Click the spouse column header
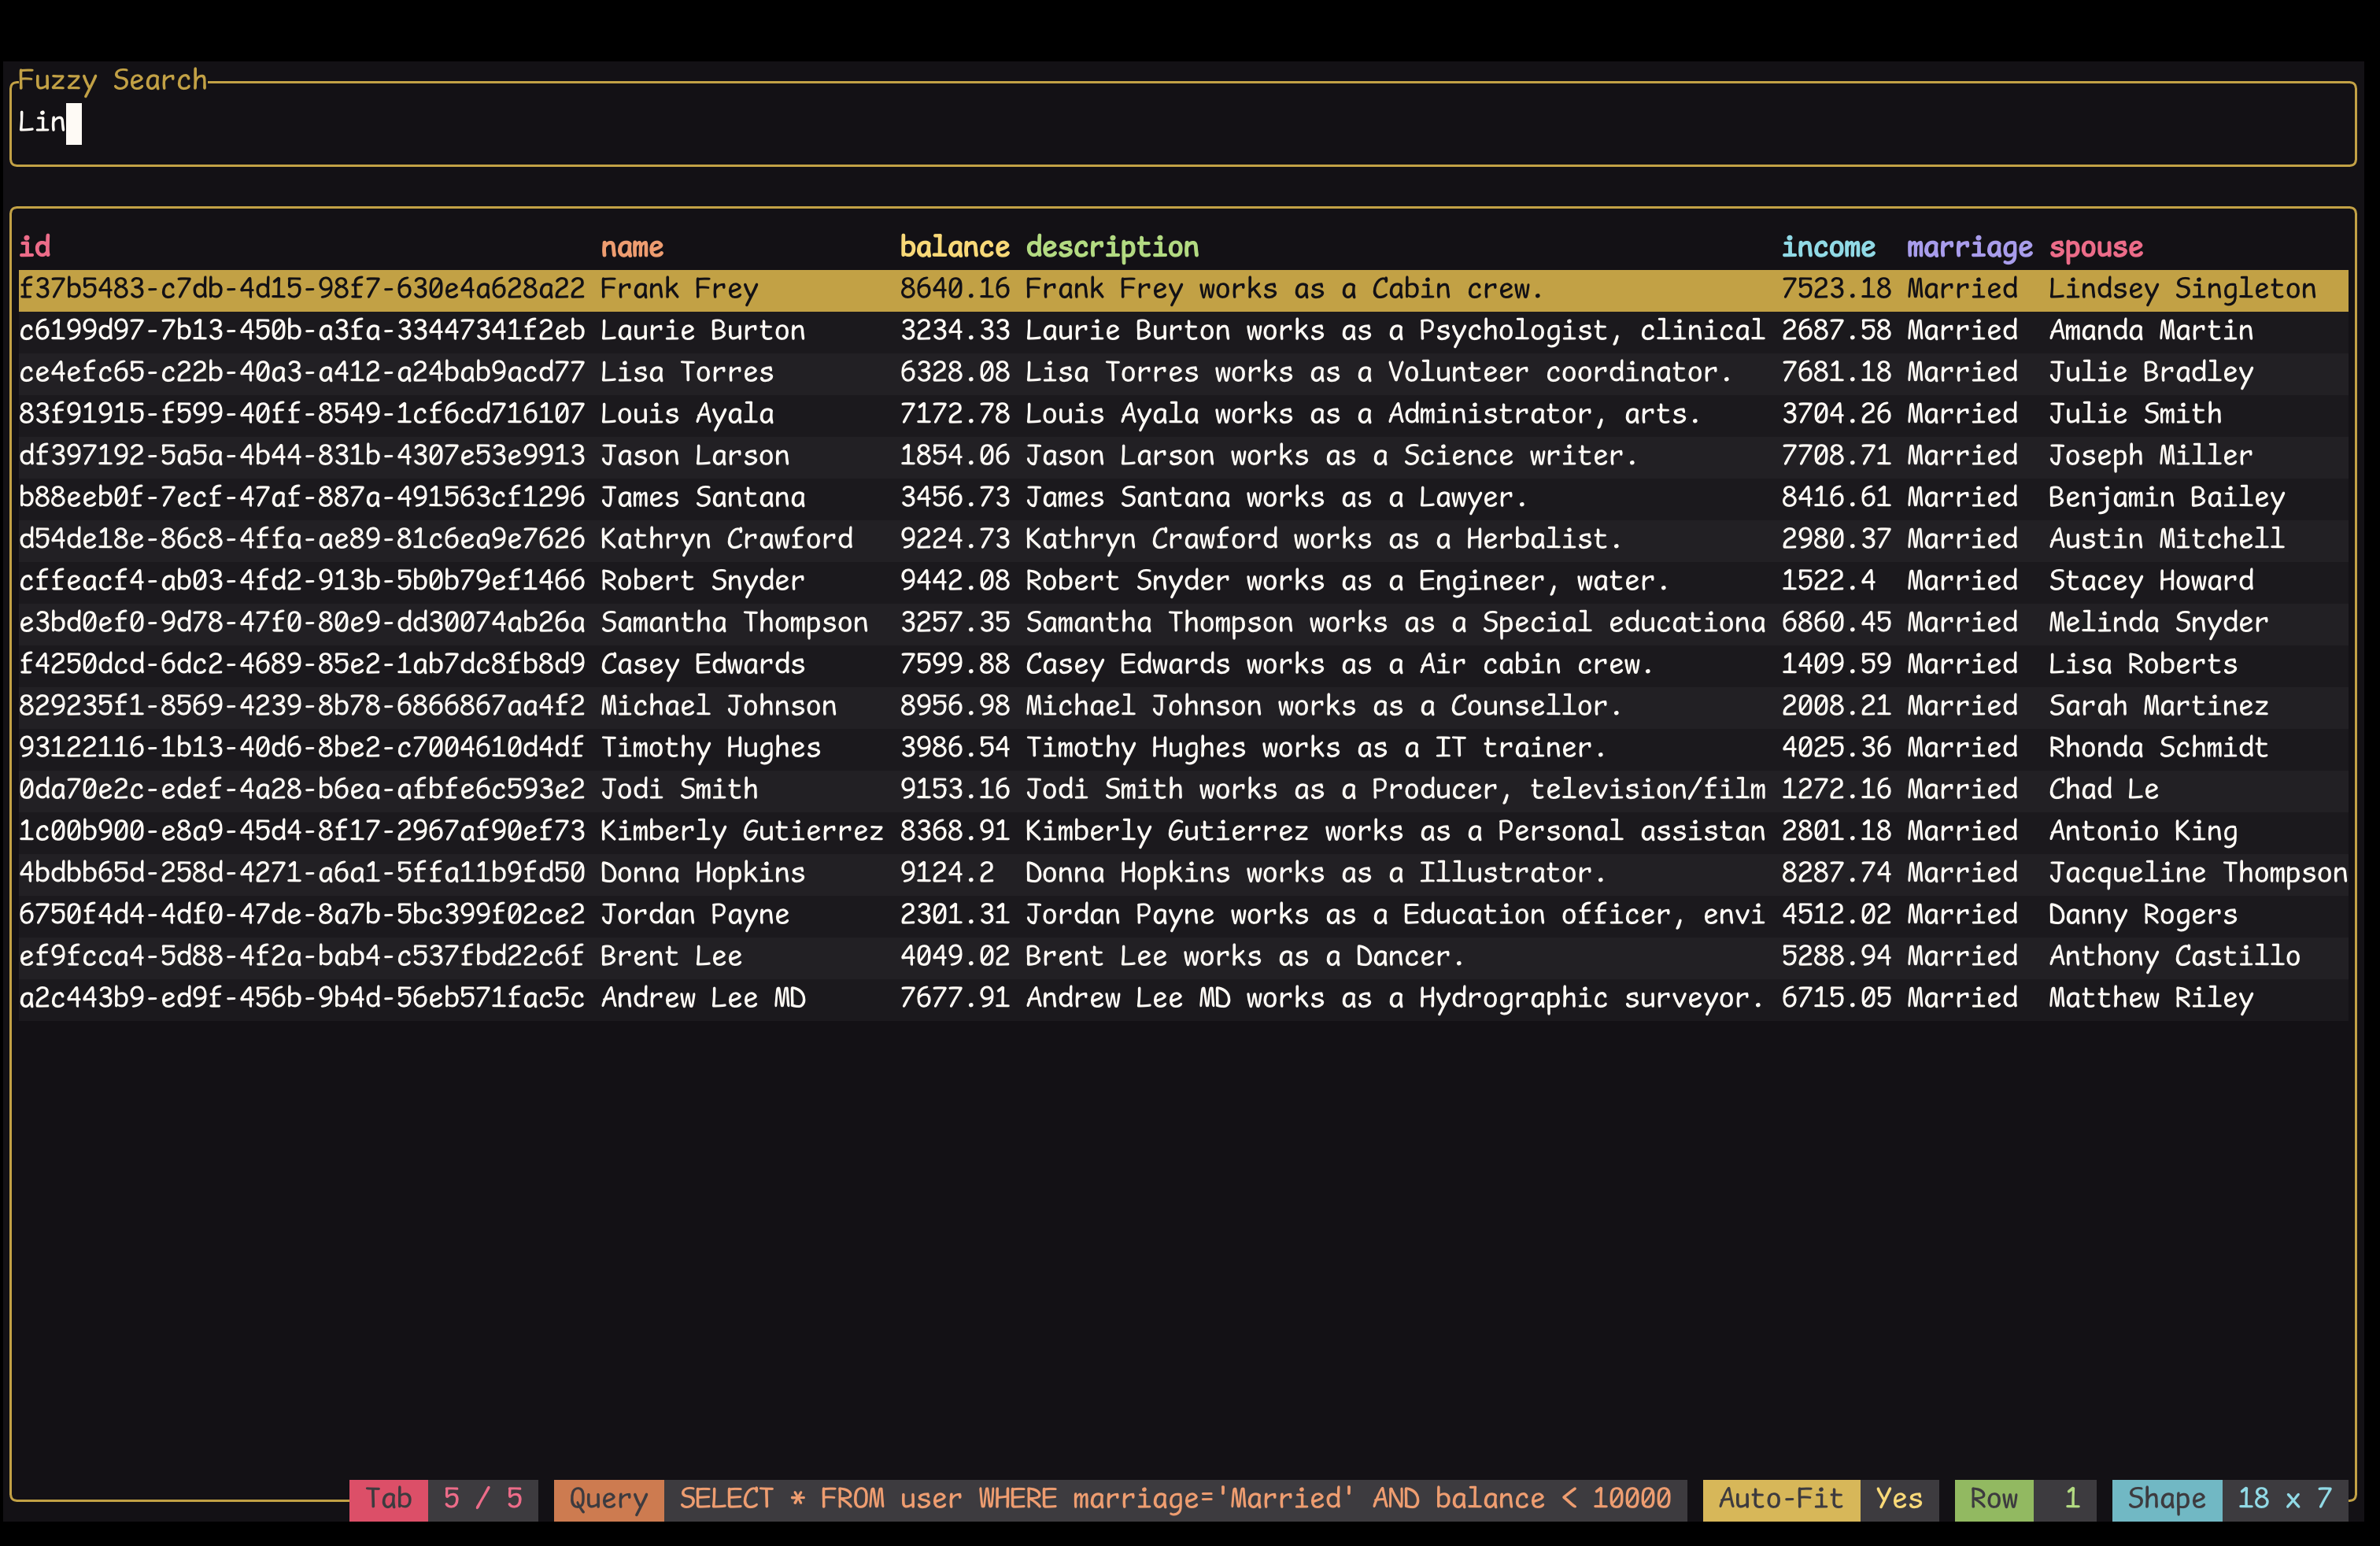2380x1546 pixels. click(x=2096, y=247)
